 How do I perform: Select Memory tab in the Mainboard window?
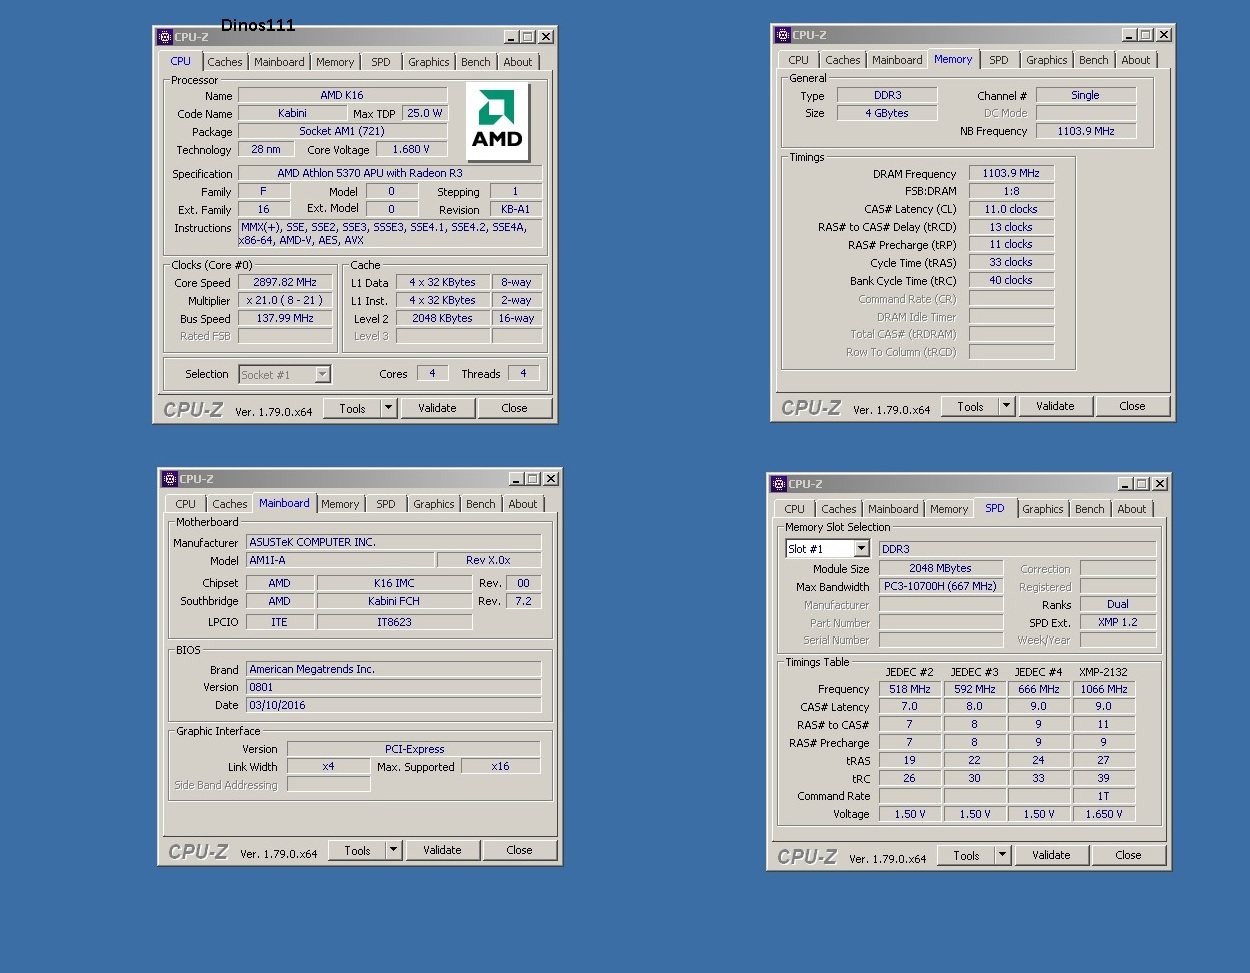[340, 504]
